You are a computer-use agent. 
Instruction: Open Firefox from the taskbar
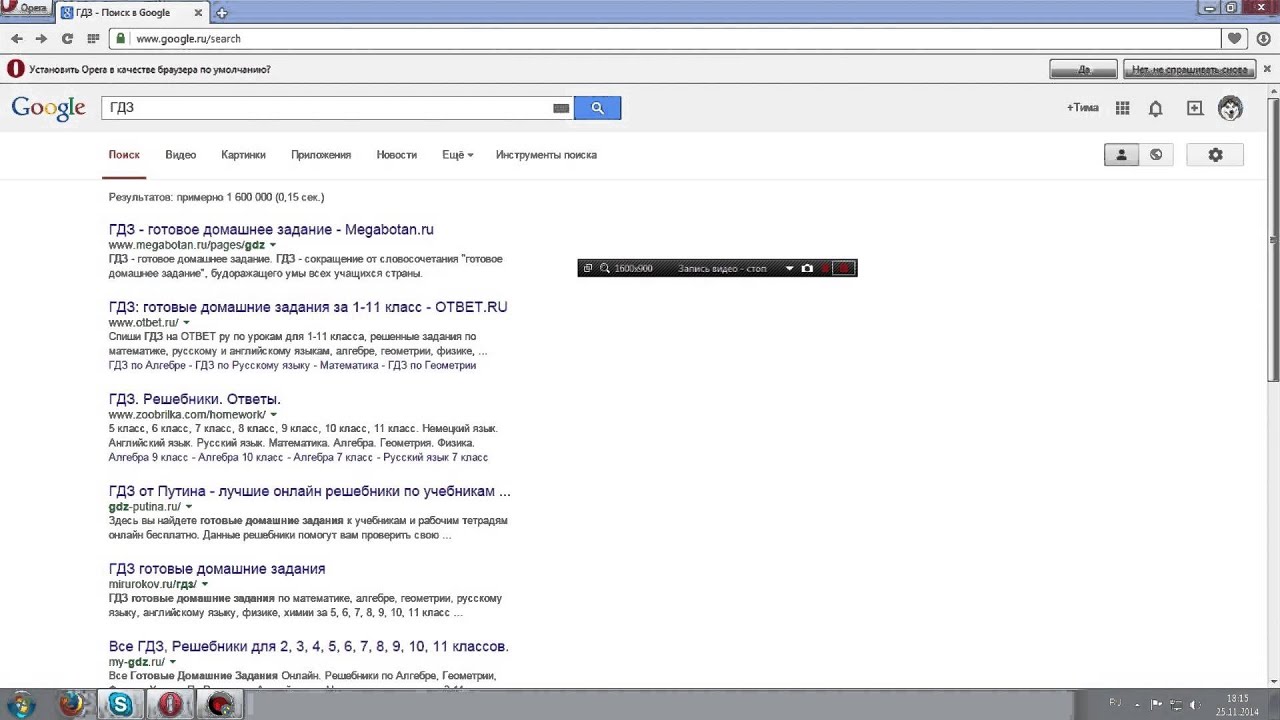72,704
